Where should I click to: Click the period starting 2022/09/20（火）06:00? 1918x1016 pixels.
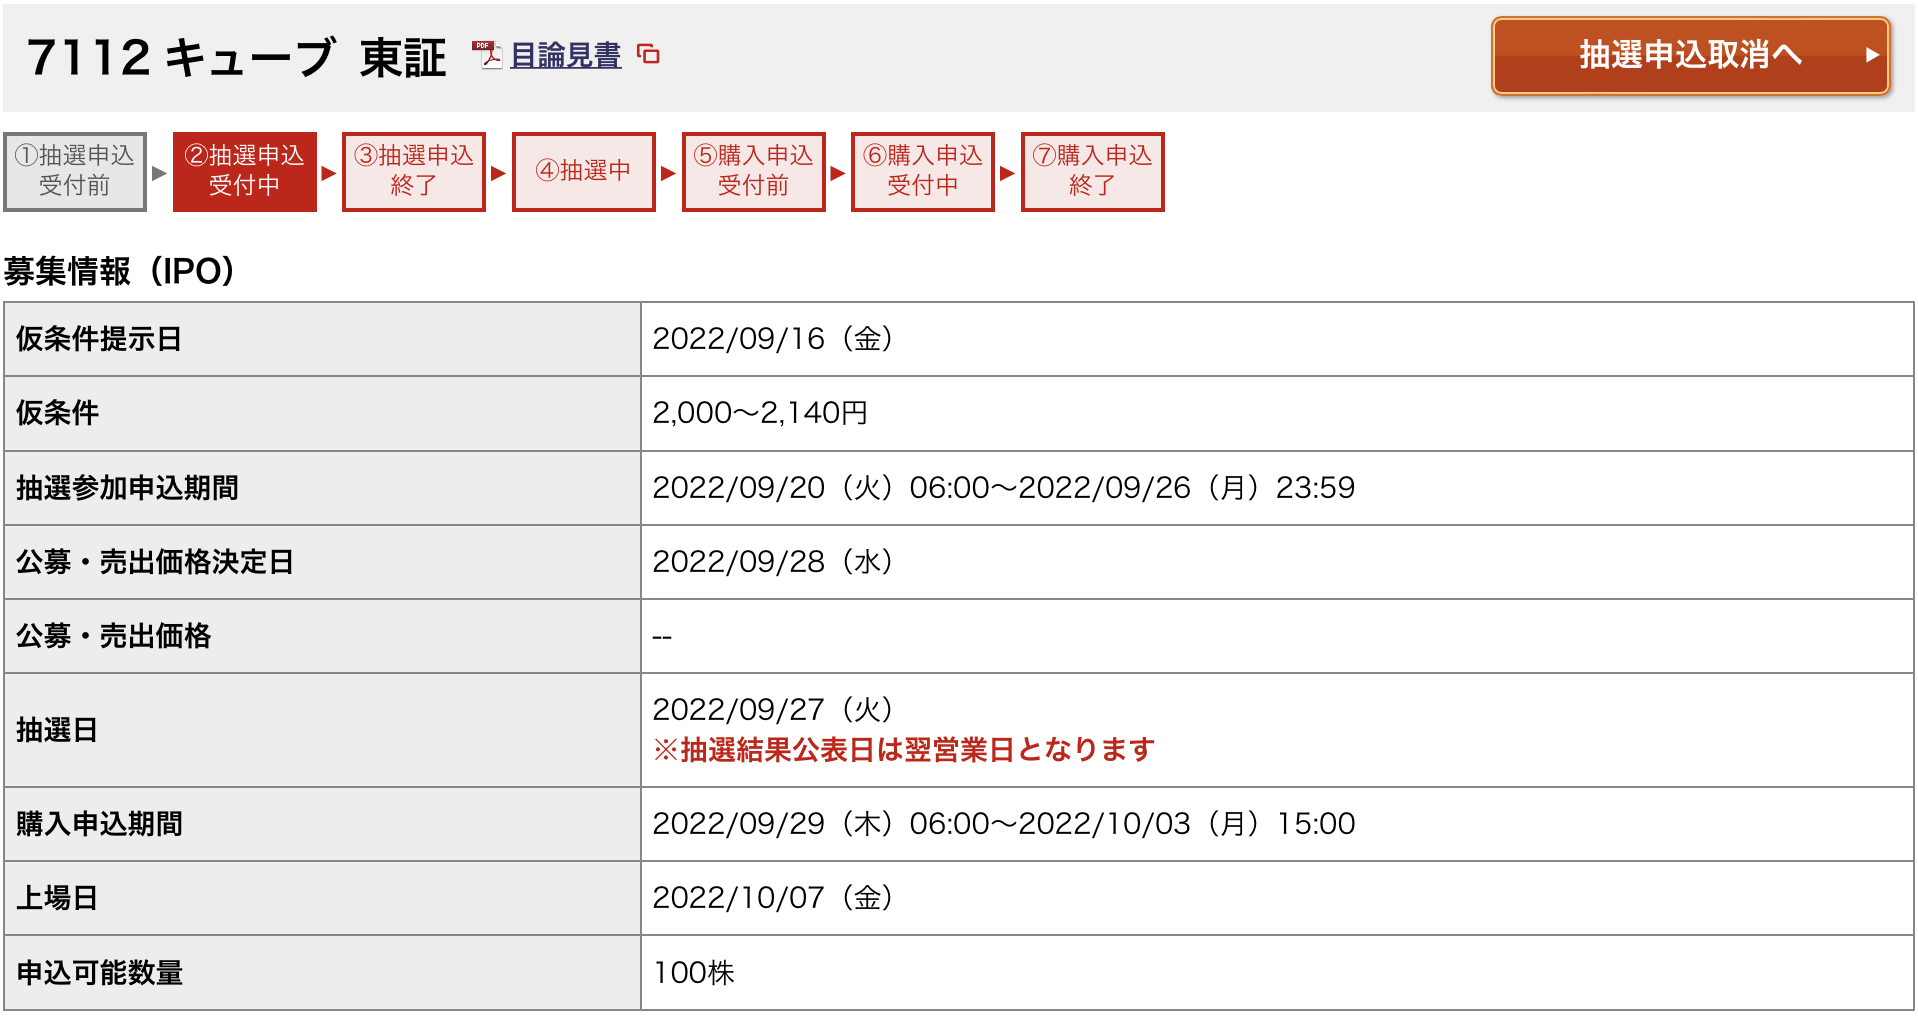point(1004,488)
